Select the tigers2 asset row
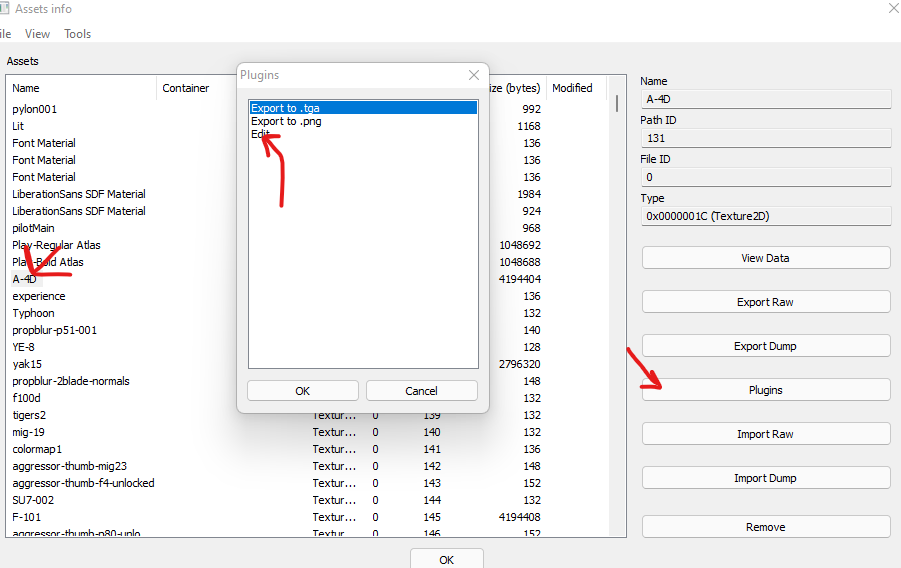Viewport: 901px width, 568px height. (x=29, y=415)
